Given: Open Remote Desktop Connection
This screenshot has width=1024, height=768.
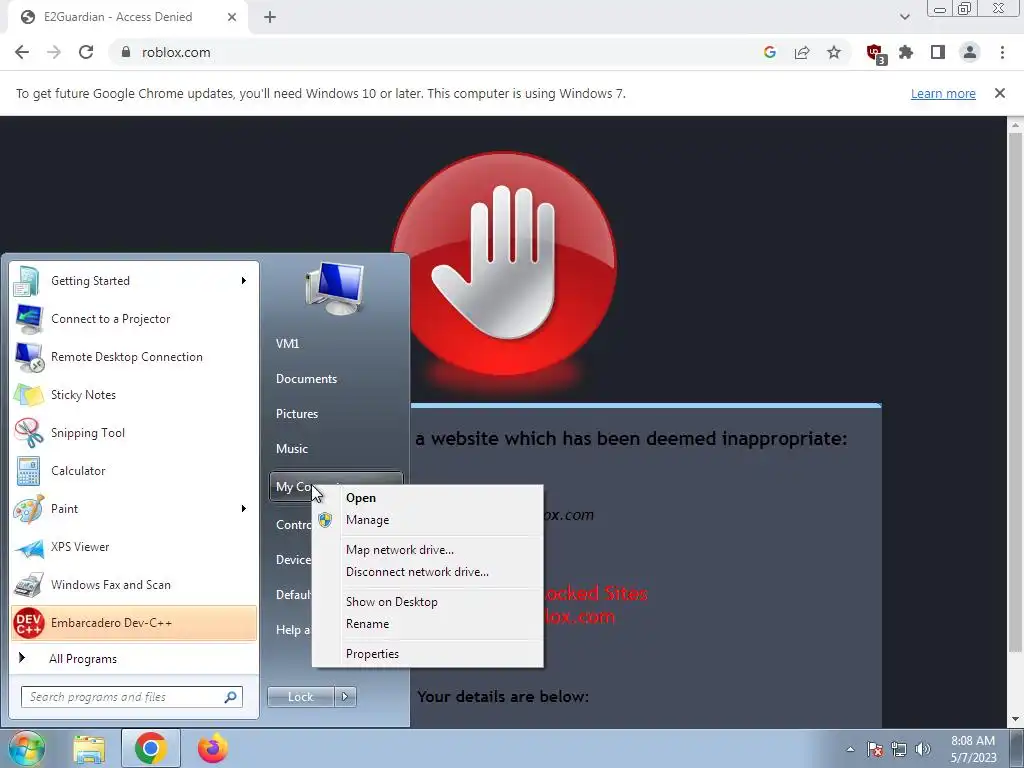Looking at the screenshot, I should click(x=134, y=357).
